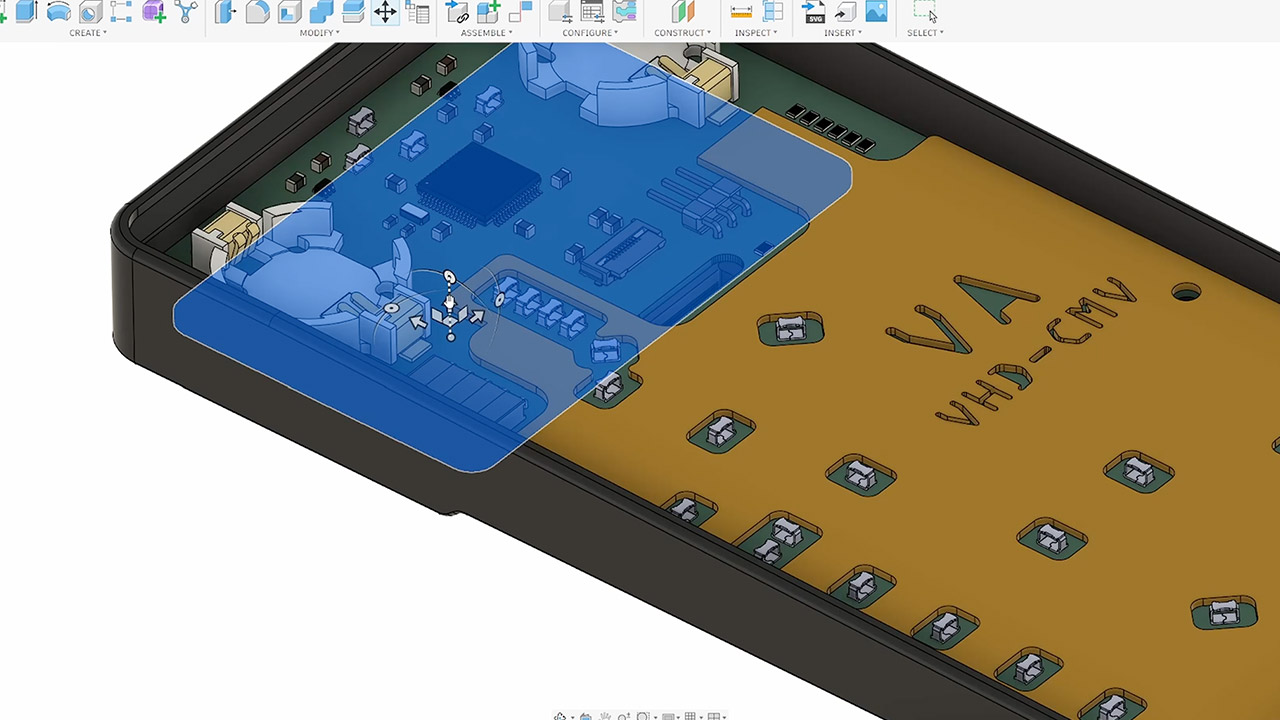Select the Measure tool
The height and width of the screenshot is (720, 1280).
pos(741,12)
